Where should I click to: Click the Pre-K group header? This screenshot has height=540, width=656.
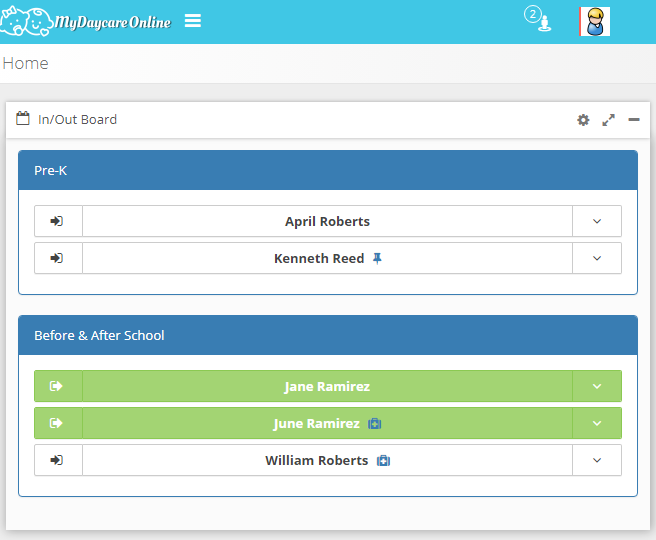[327, 171]
